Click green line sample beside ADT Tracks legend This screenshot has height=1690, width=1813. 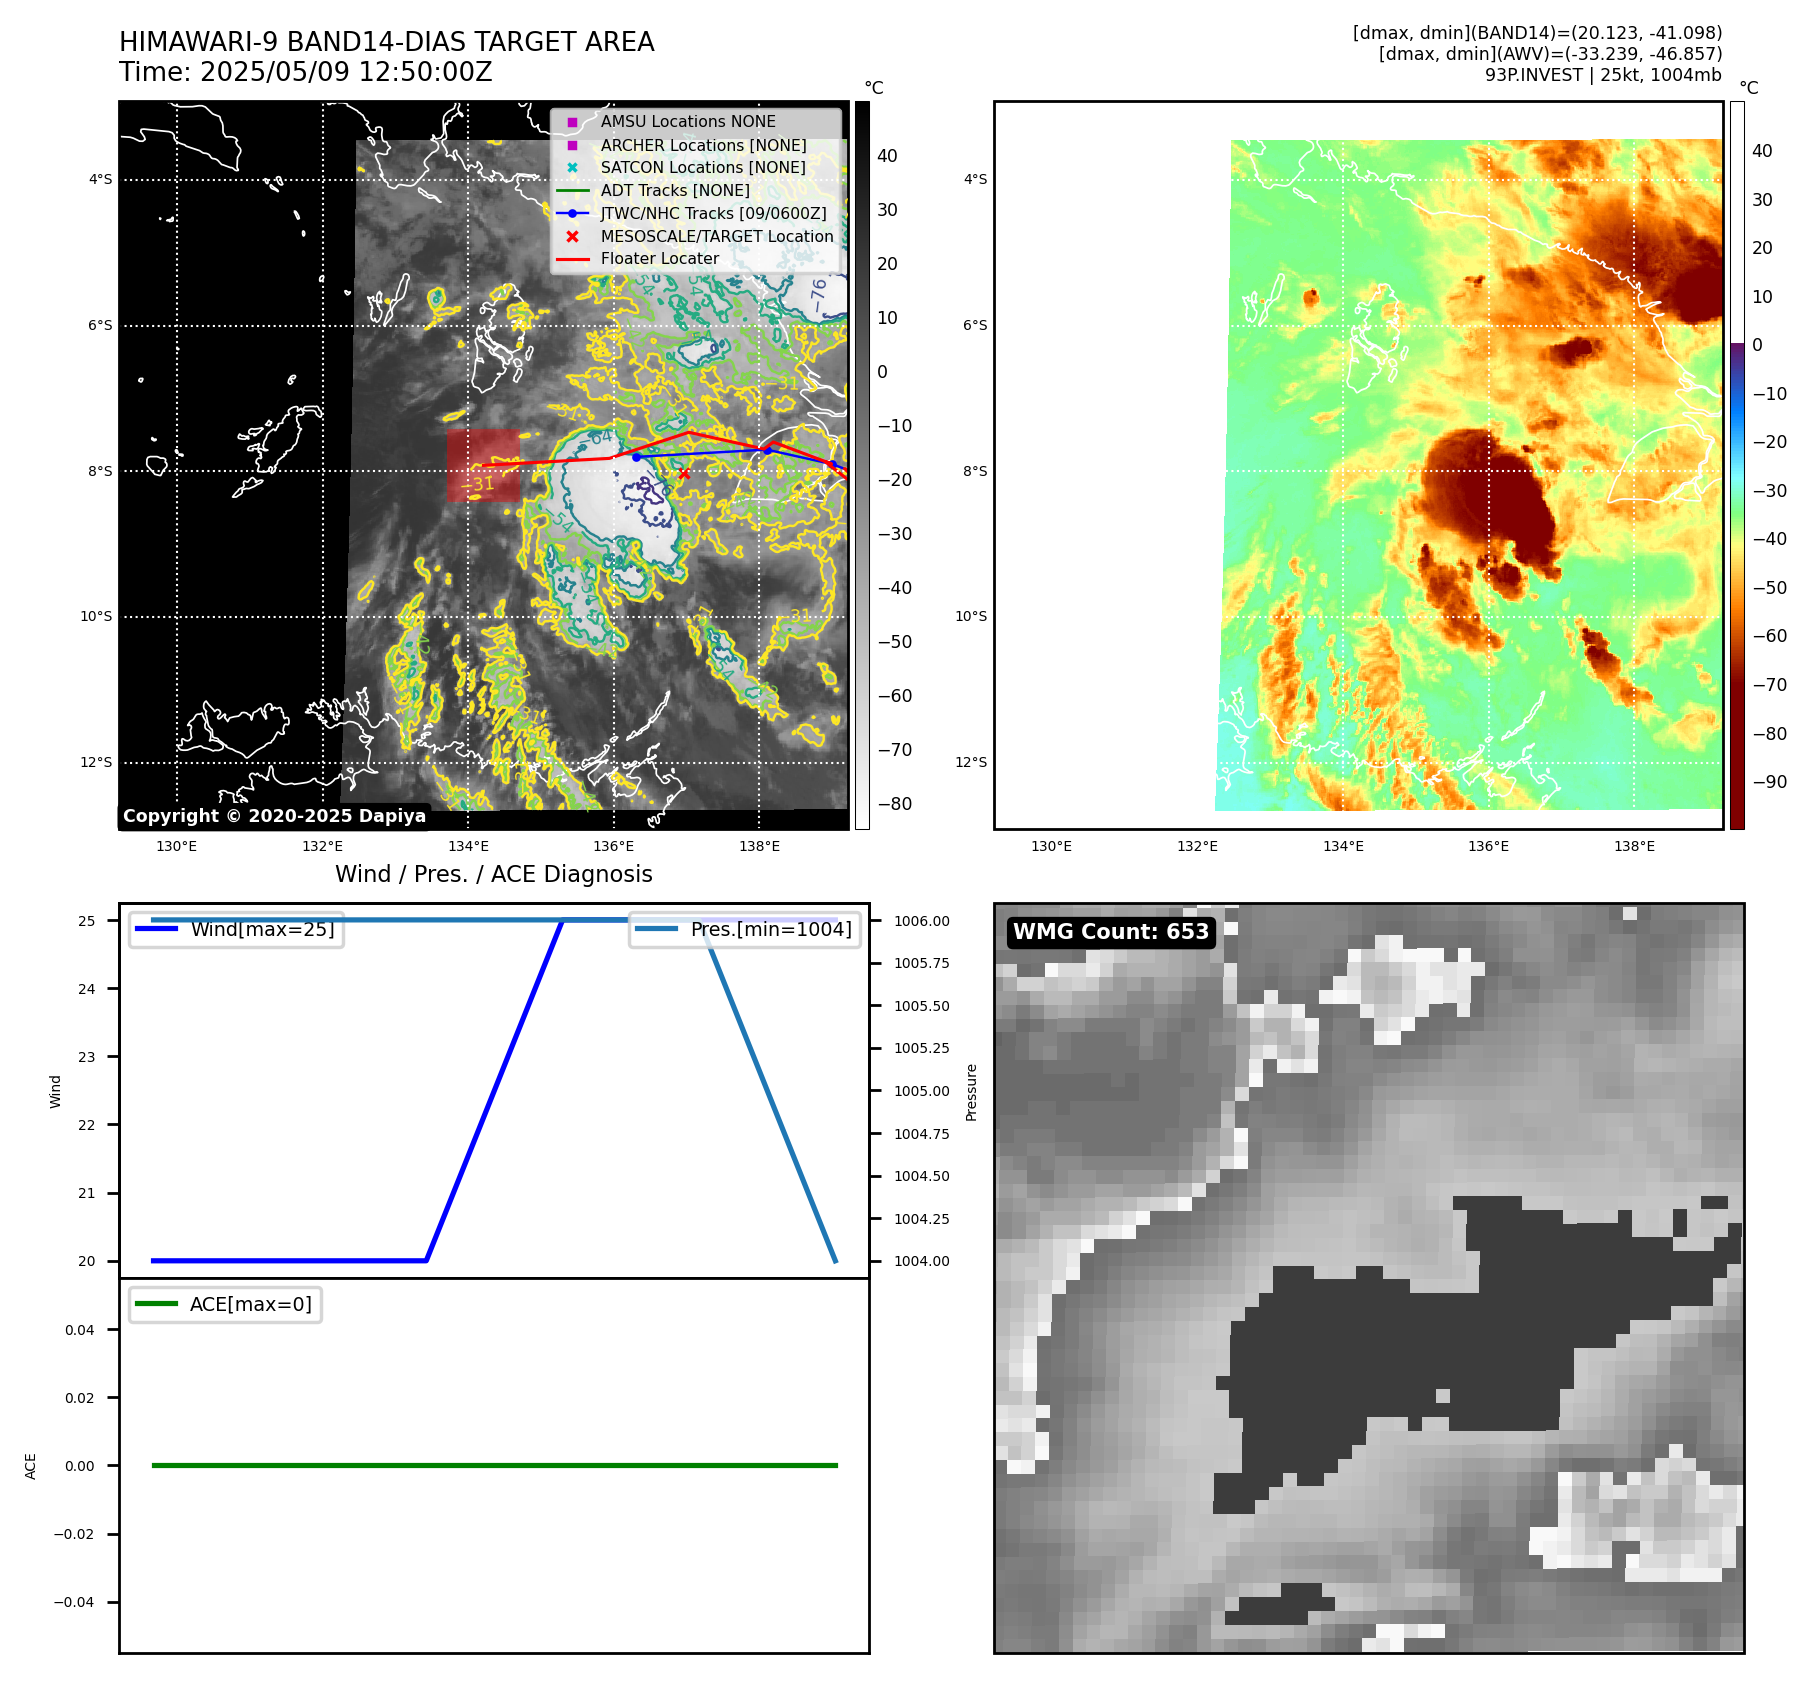572,191
